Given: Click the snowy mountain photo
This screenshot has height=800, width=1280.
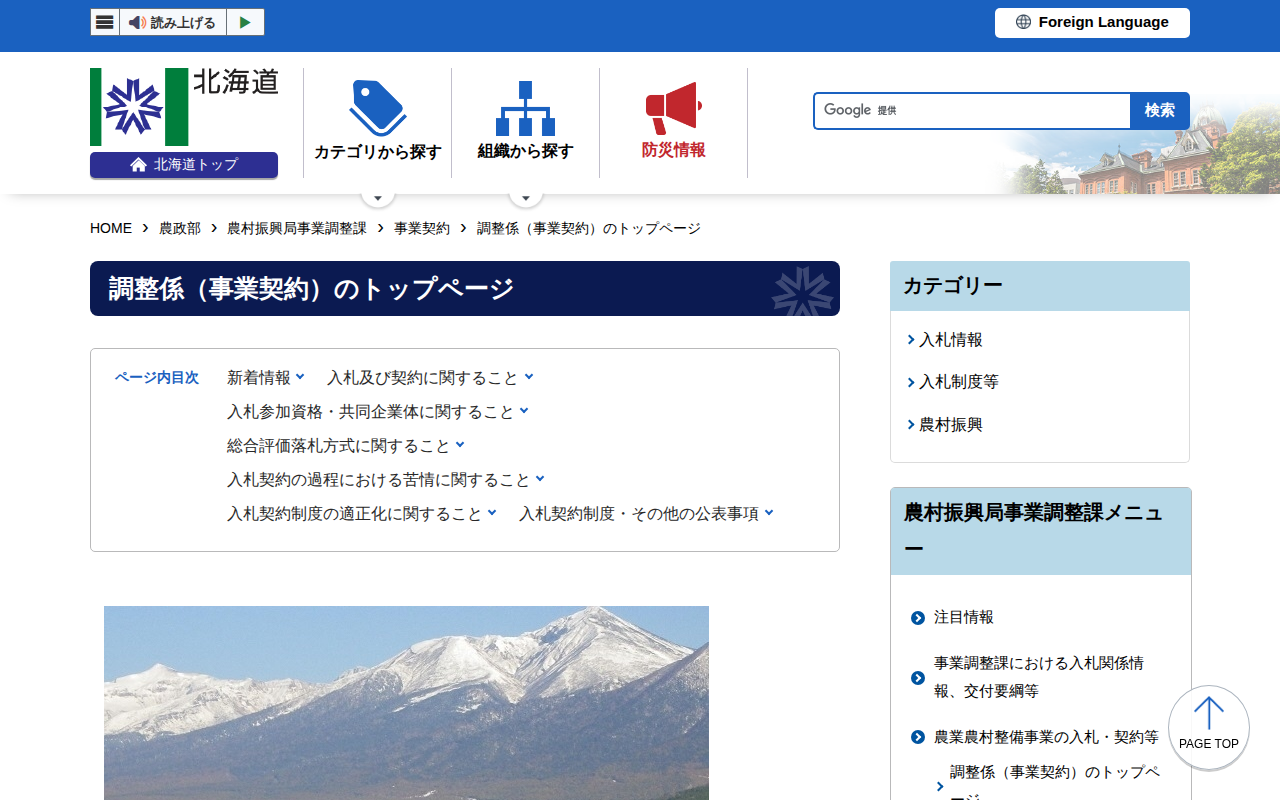Looking at the screenshot, I should pos(406,703).
